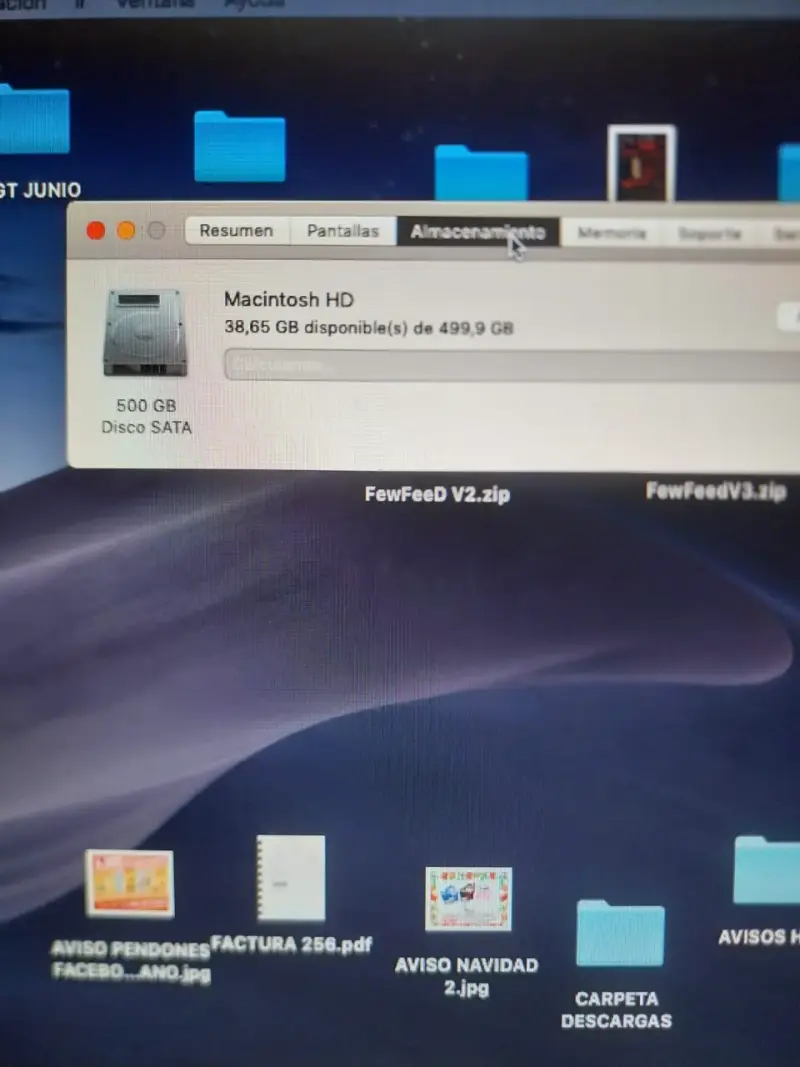Click the 38,65 GB disponible(s) text
Image resolution: width=800 pixels, height=1067 pixels.
pos(369,327)
